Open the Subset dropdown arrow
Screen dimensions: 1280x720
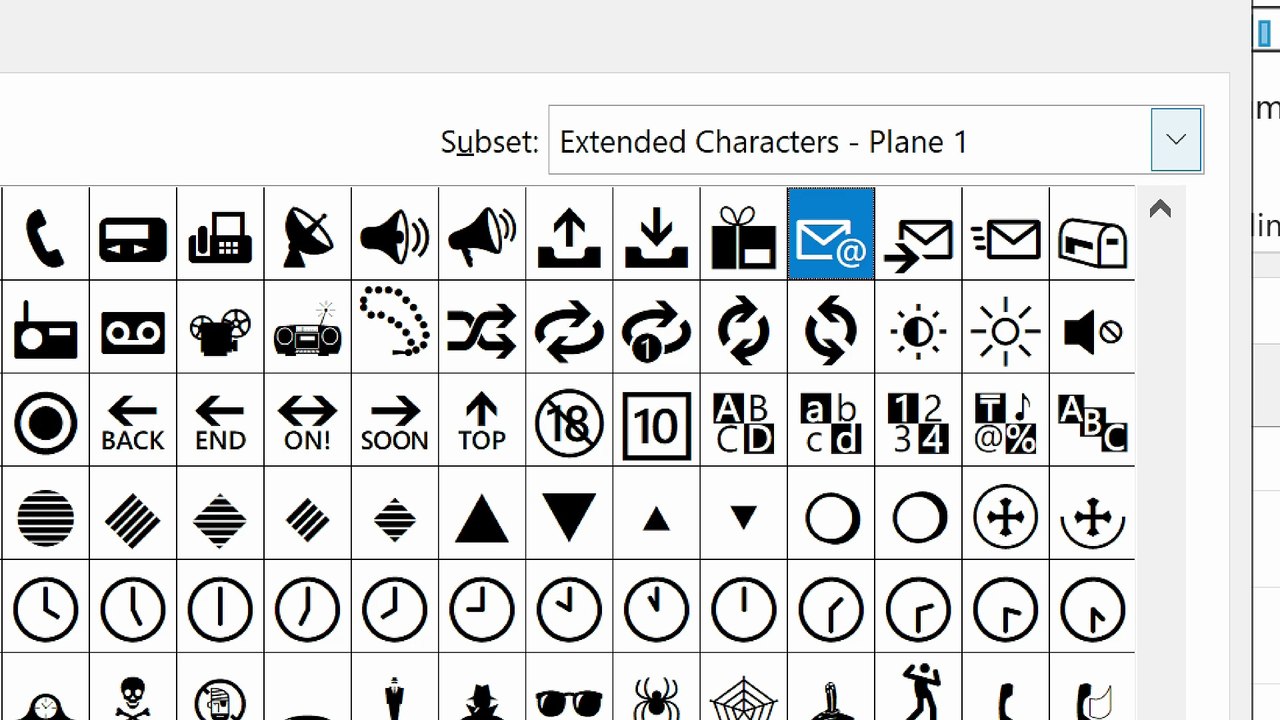point(1176,140)
